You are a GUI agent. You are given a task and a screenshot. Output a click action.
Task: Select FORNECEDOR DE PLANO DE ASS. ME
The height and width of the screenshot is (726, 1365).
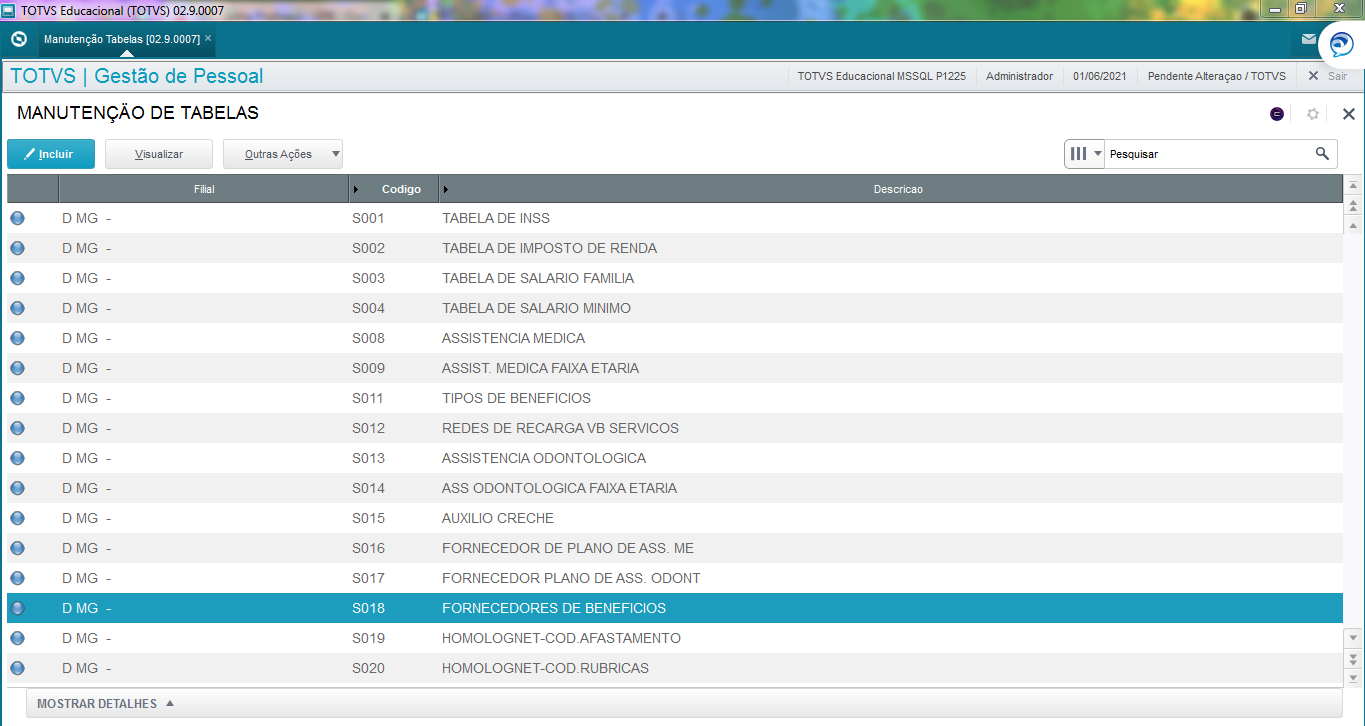(675, 548)
